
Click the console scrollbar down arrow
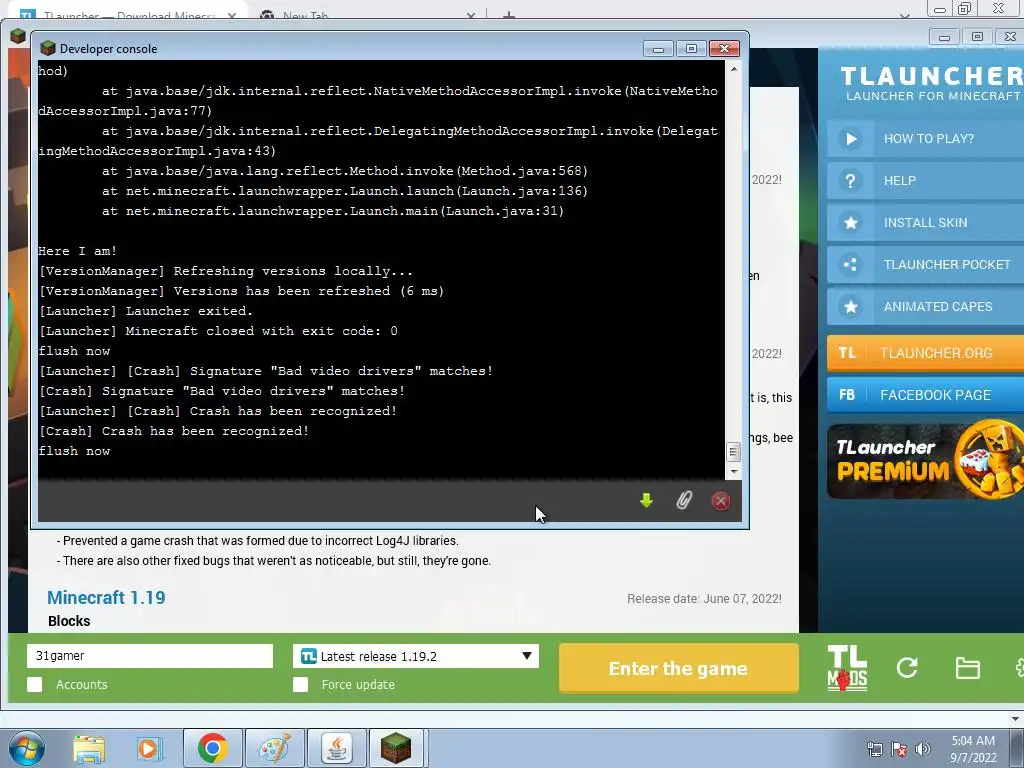[x=733, y=472]
